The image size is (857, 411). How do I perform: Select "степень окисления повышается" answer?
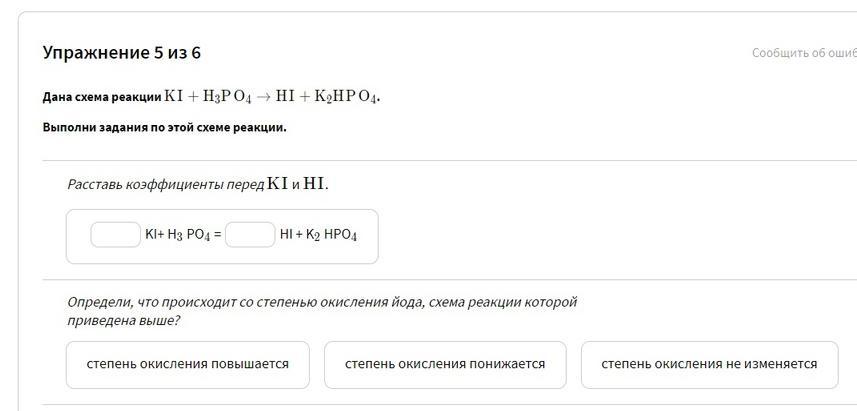click(188, 364)
